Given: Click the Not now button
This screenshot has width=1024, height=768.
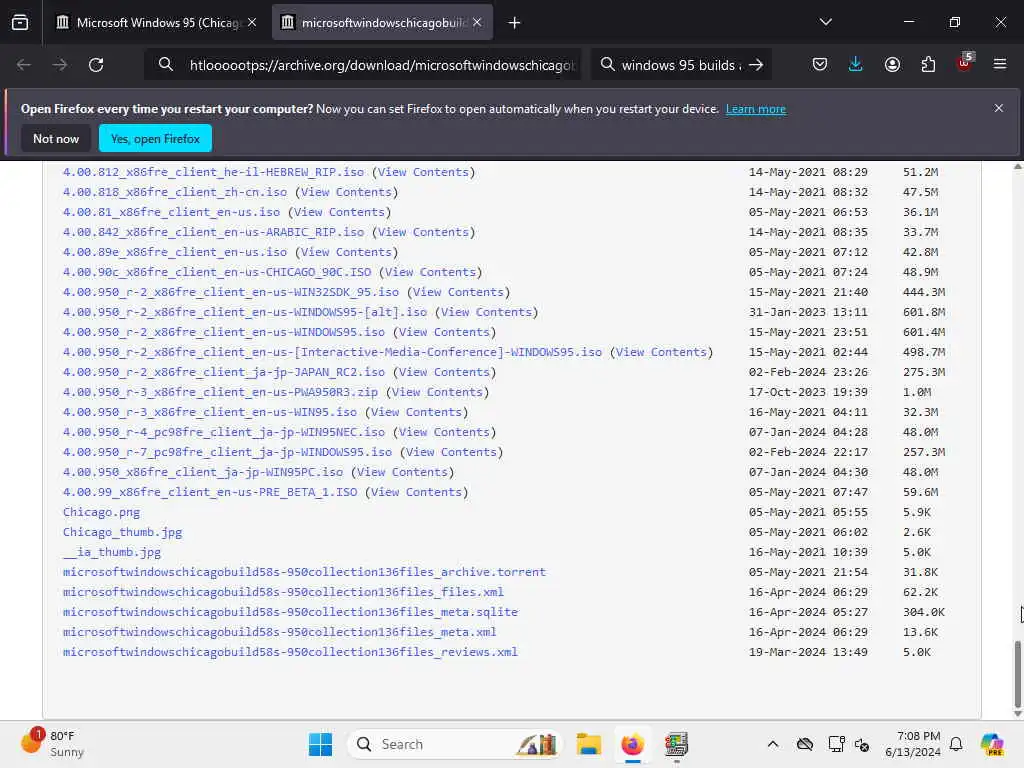Looking at the screenshot, I should (56, 138).
